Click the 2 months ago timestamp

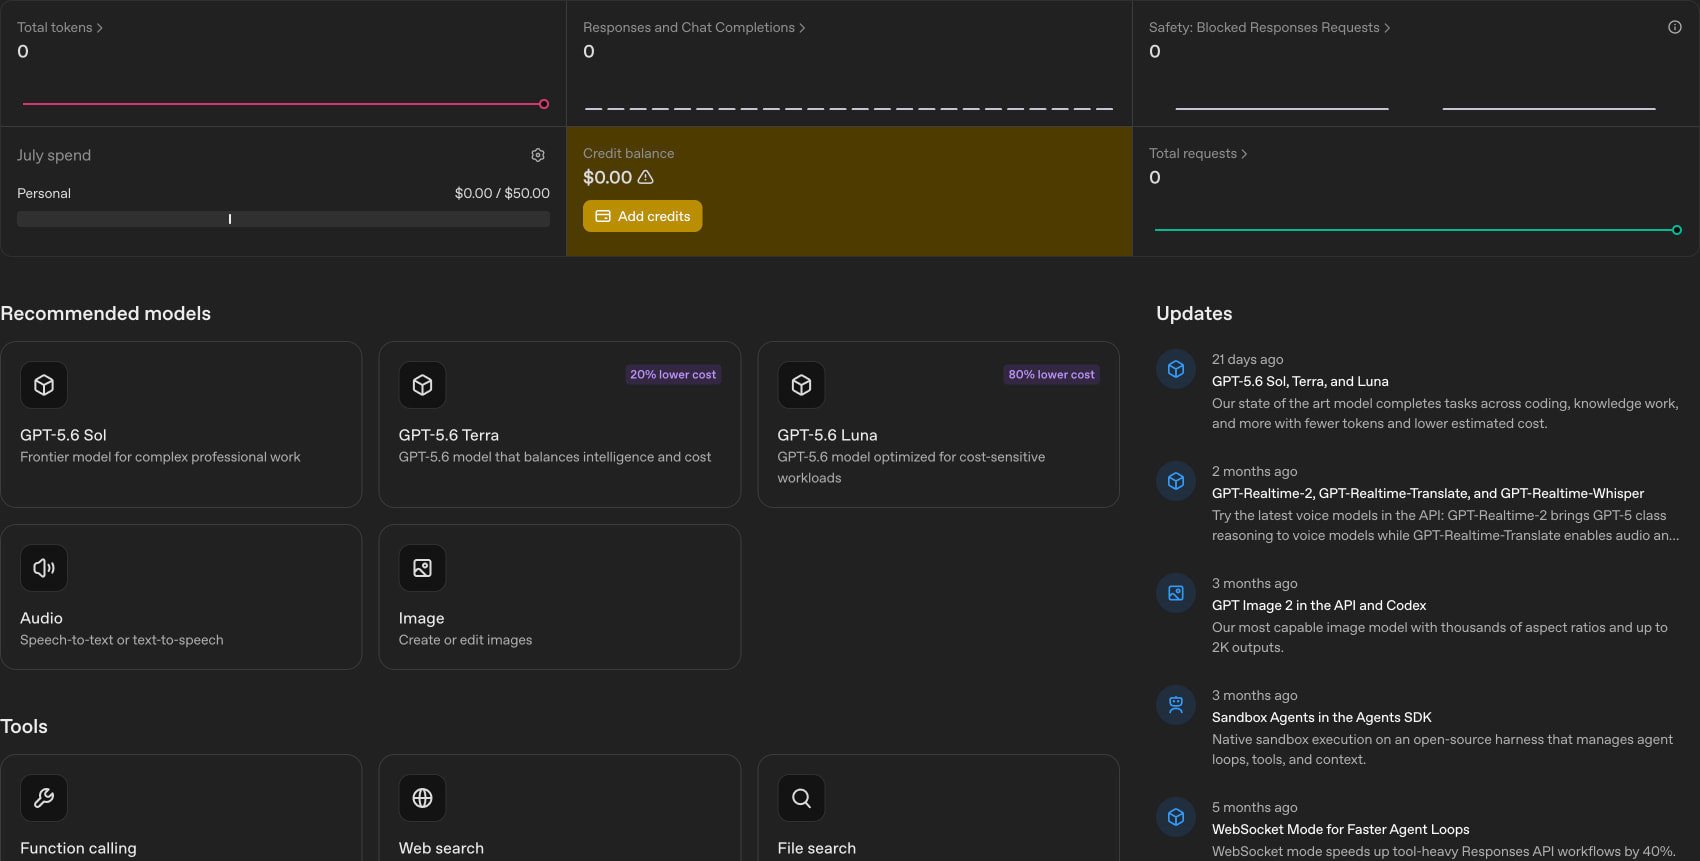click(1255, 471)
